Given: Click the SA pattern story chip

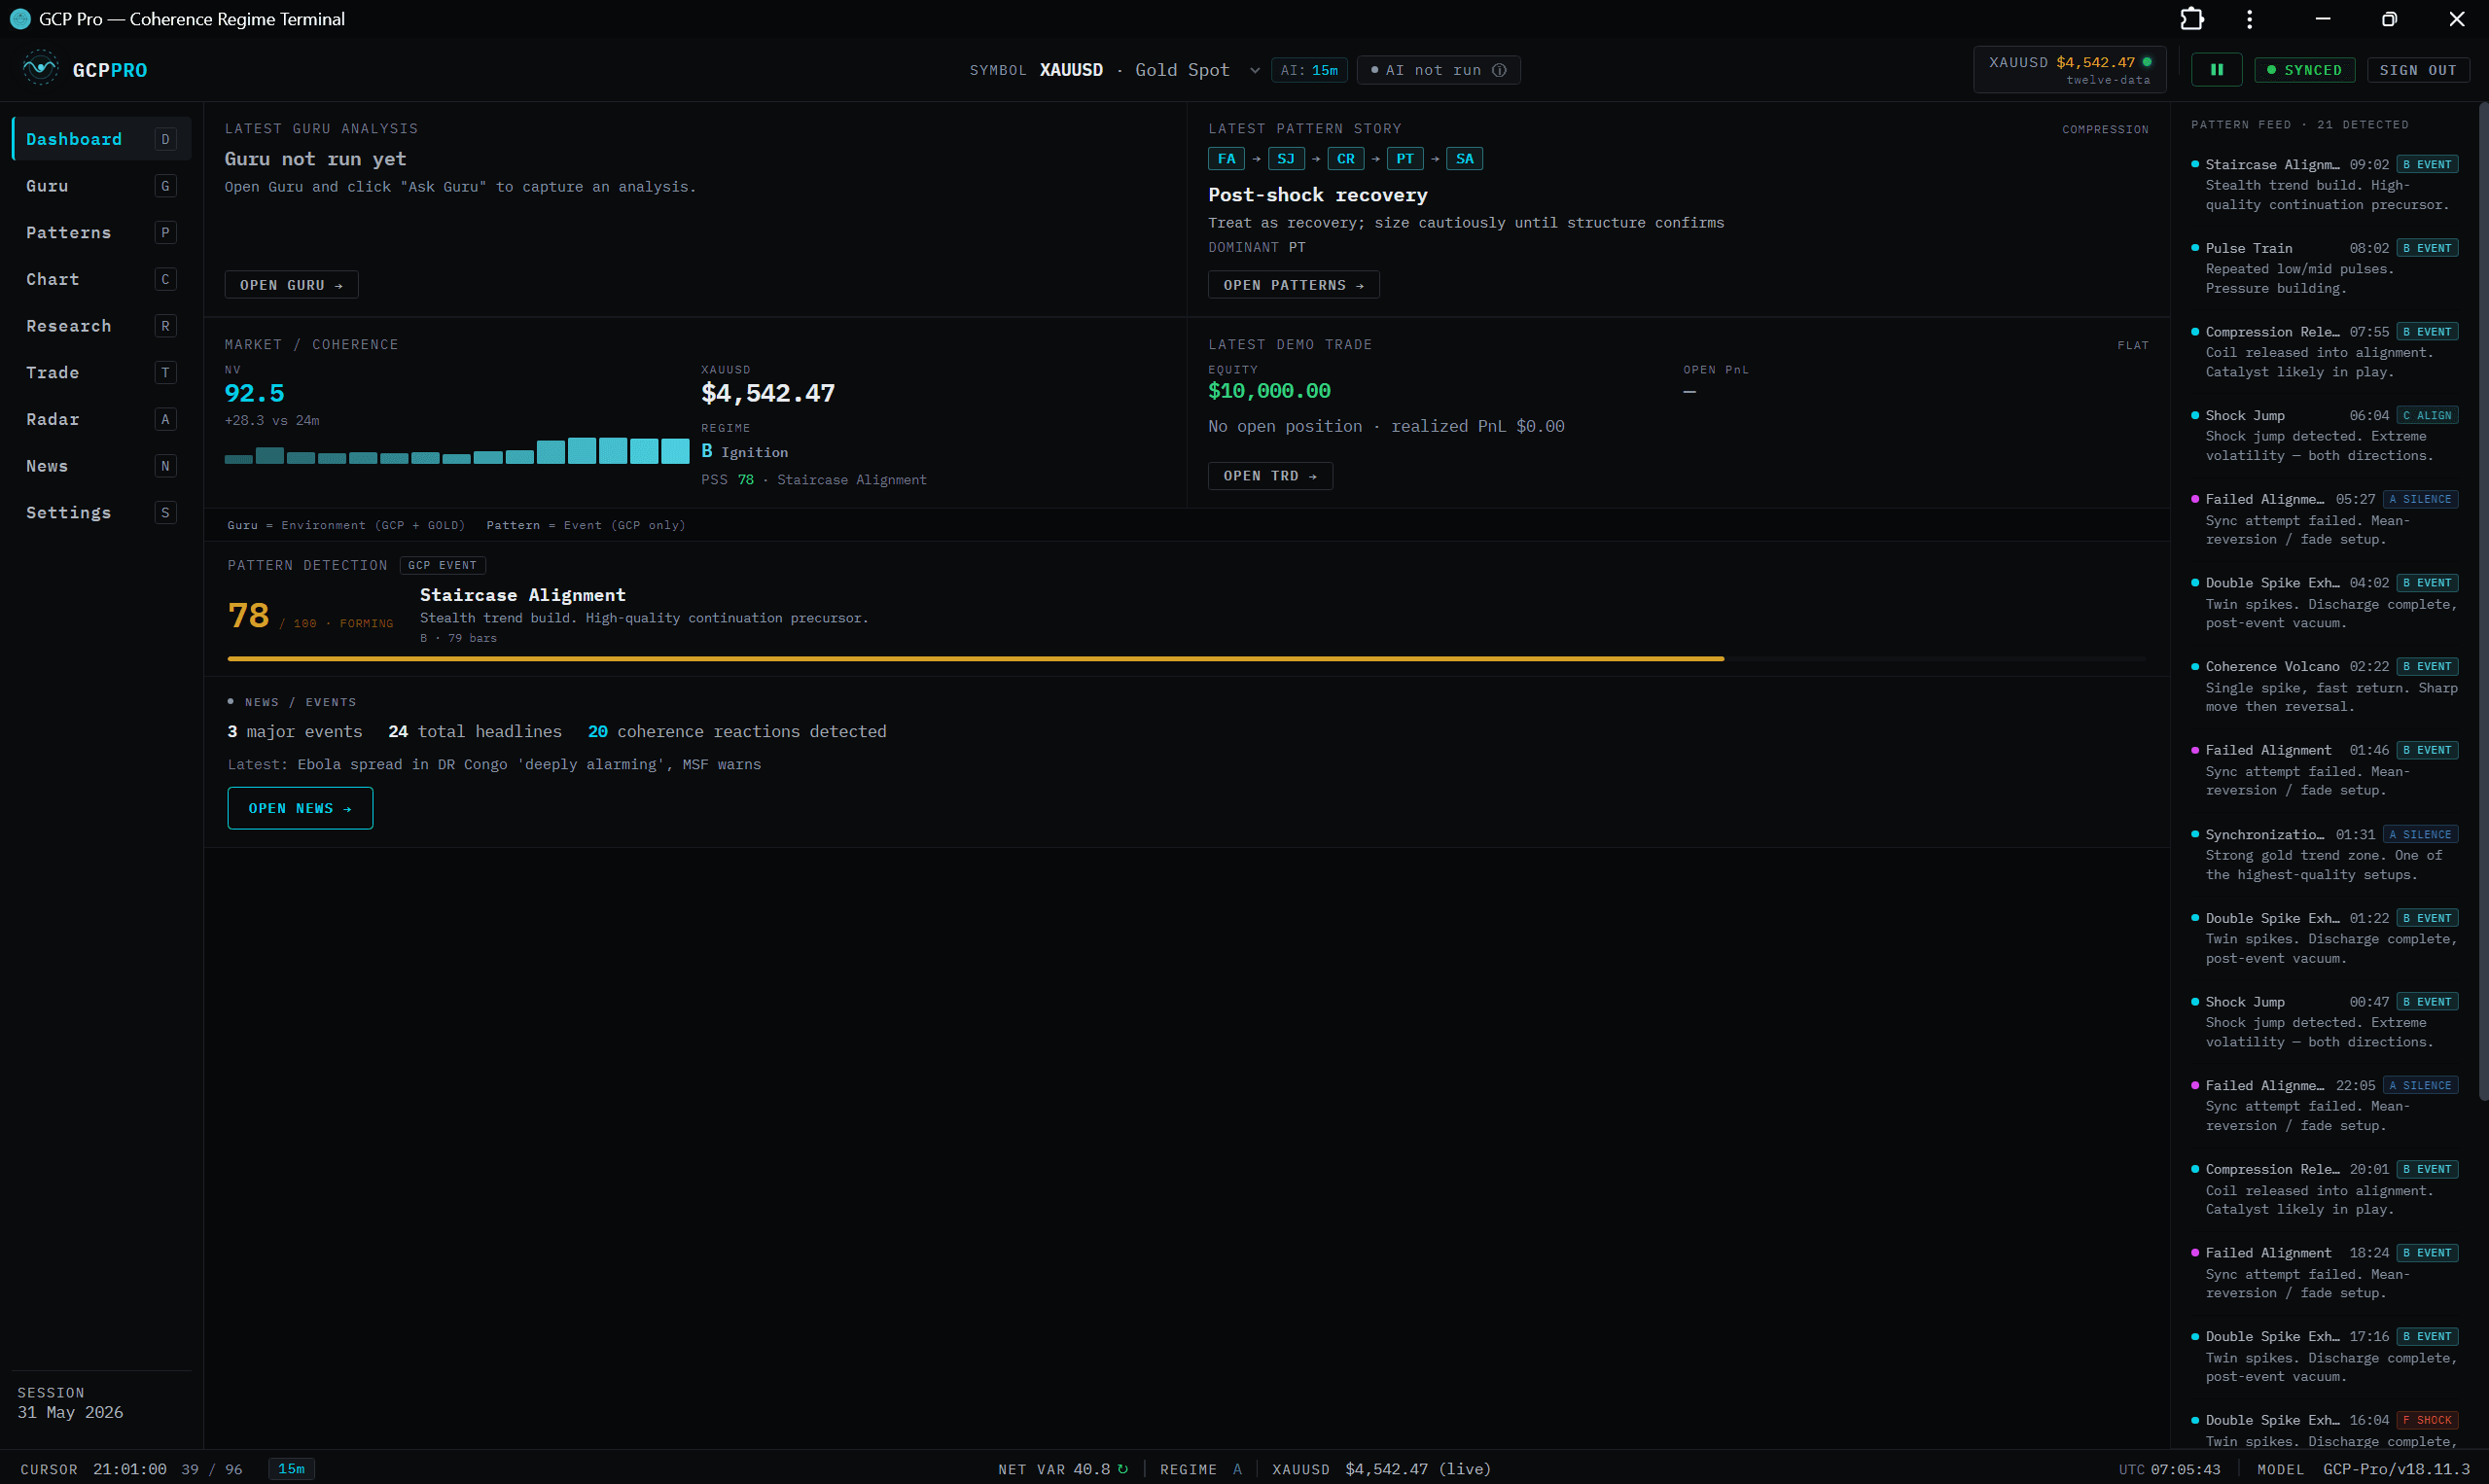Looking at the screenshot, I should pyautogui.click(x=1465, y=159).
